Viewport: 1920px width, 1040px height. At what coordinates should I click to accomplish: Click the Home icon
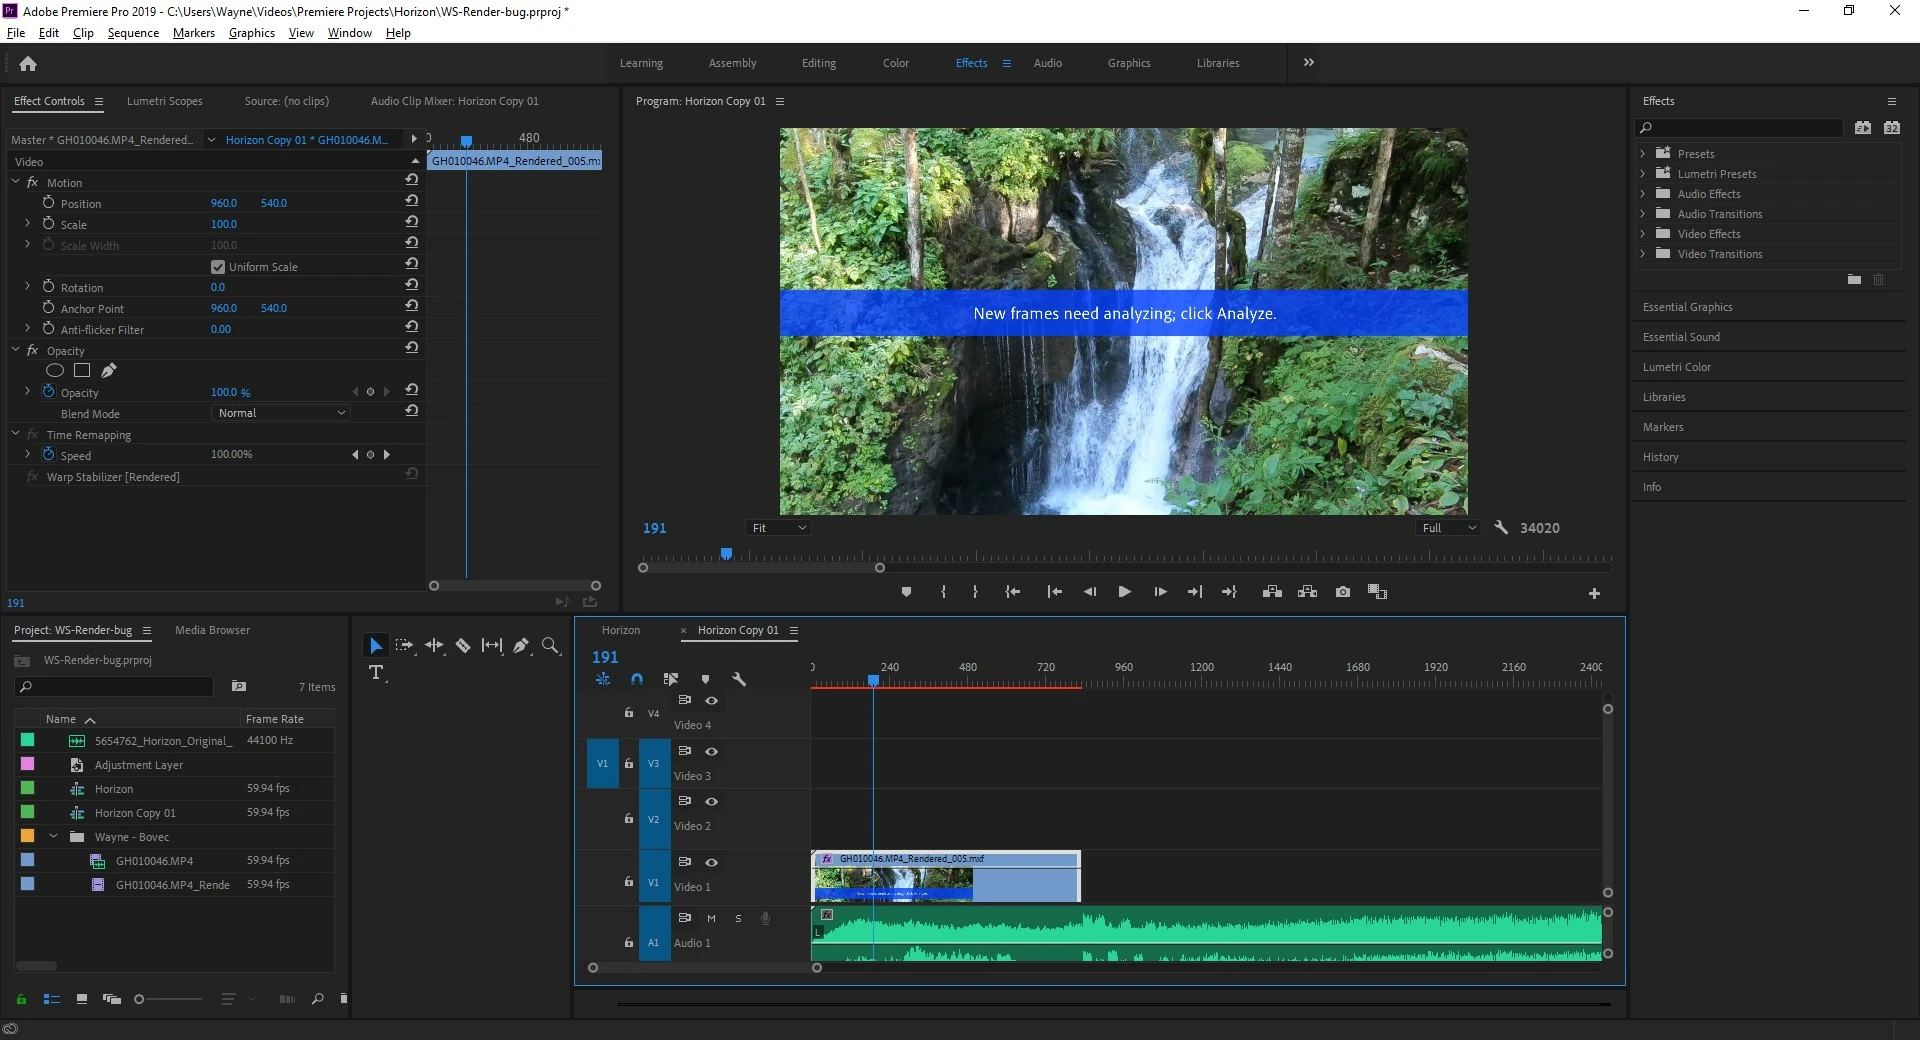click(28, 64)
